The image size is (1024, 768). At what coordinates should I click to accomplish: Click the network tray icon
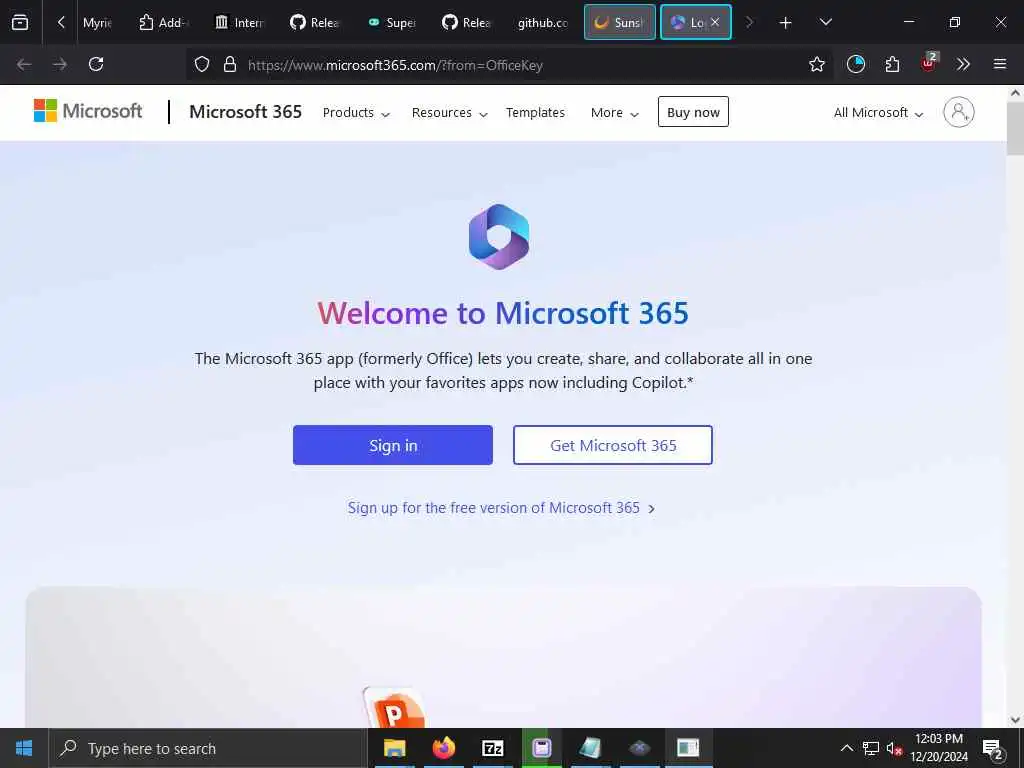click(871, 748)
